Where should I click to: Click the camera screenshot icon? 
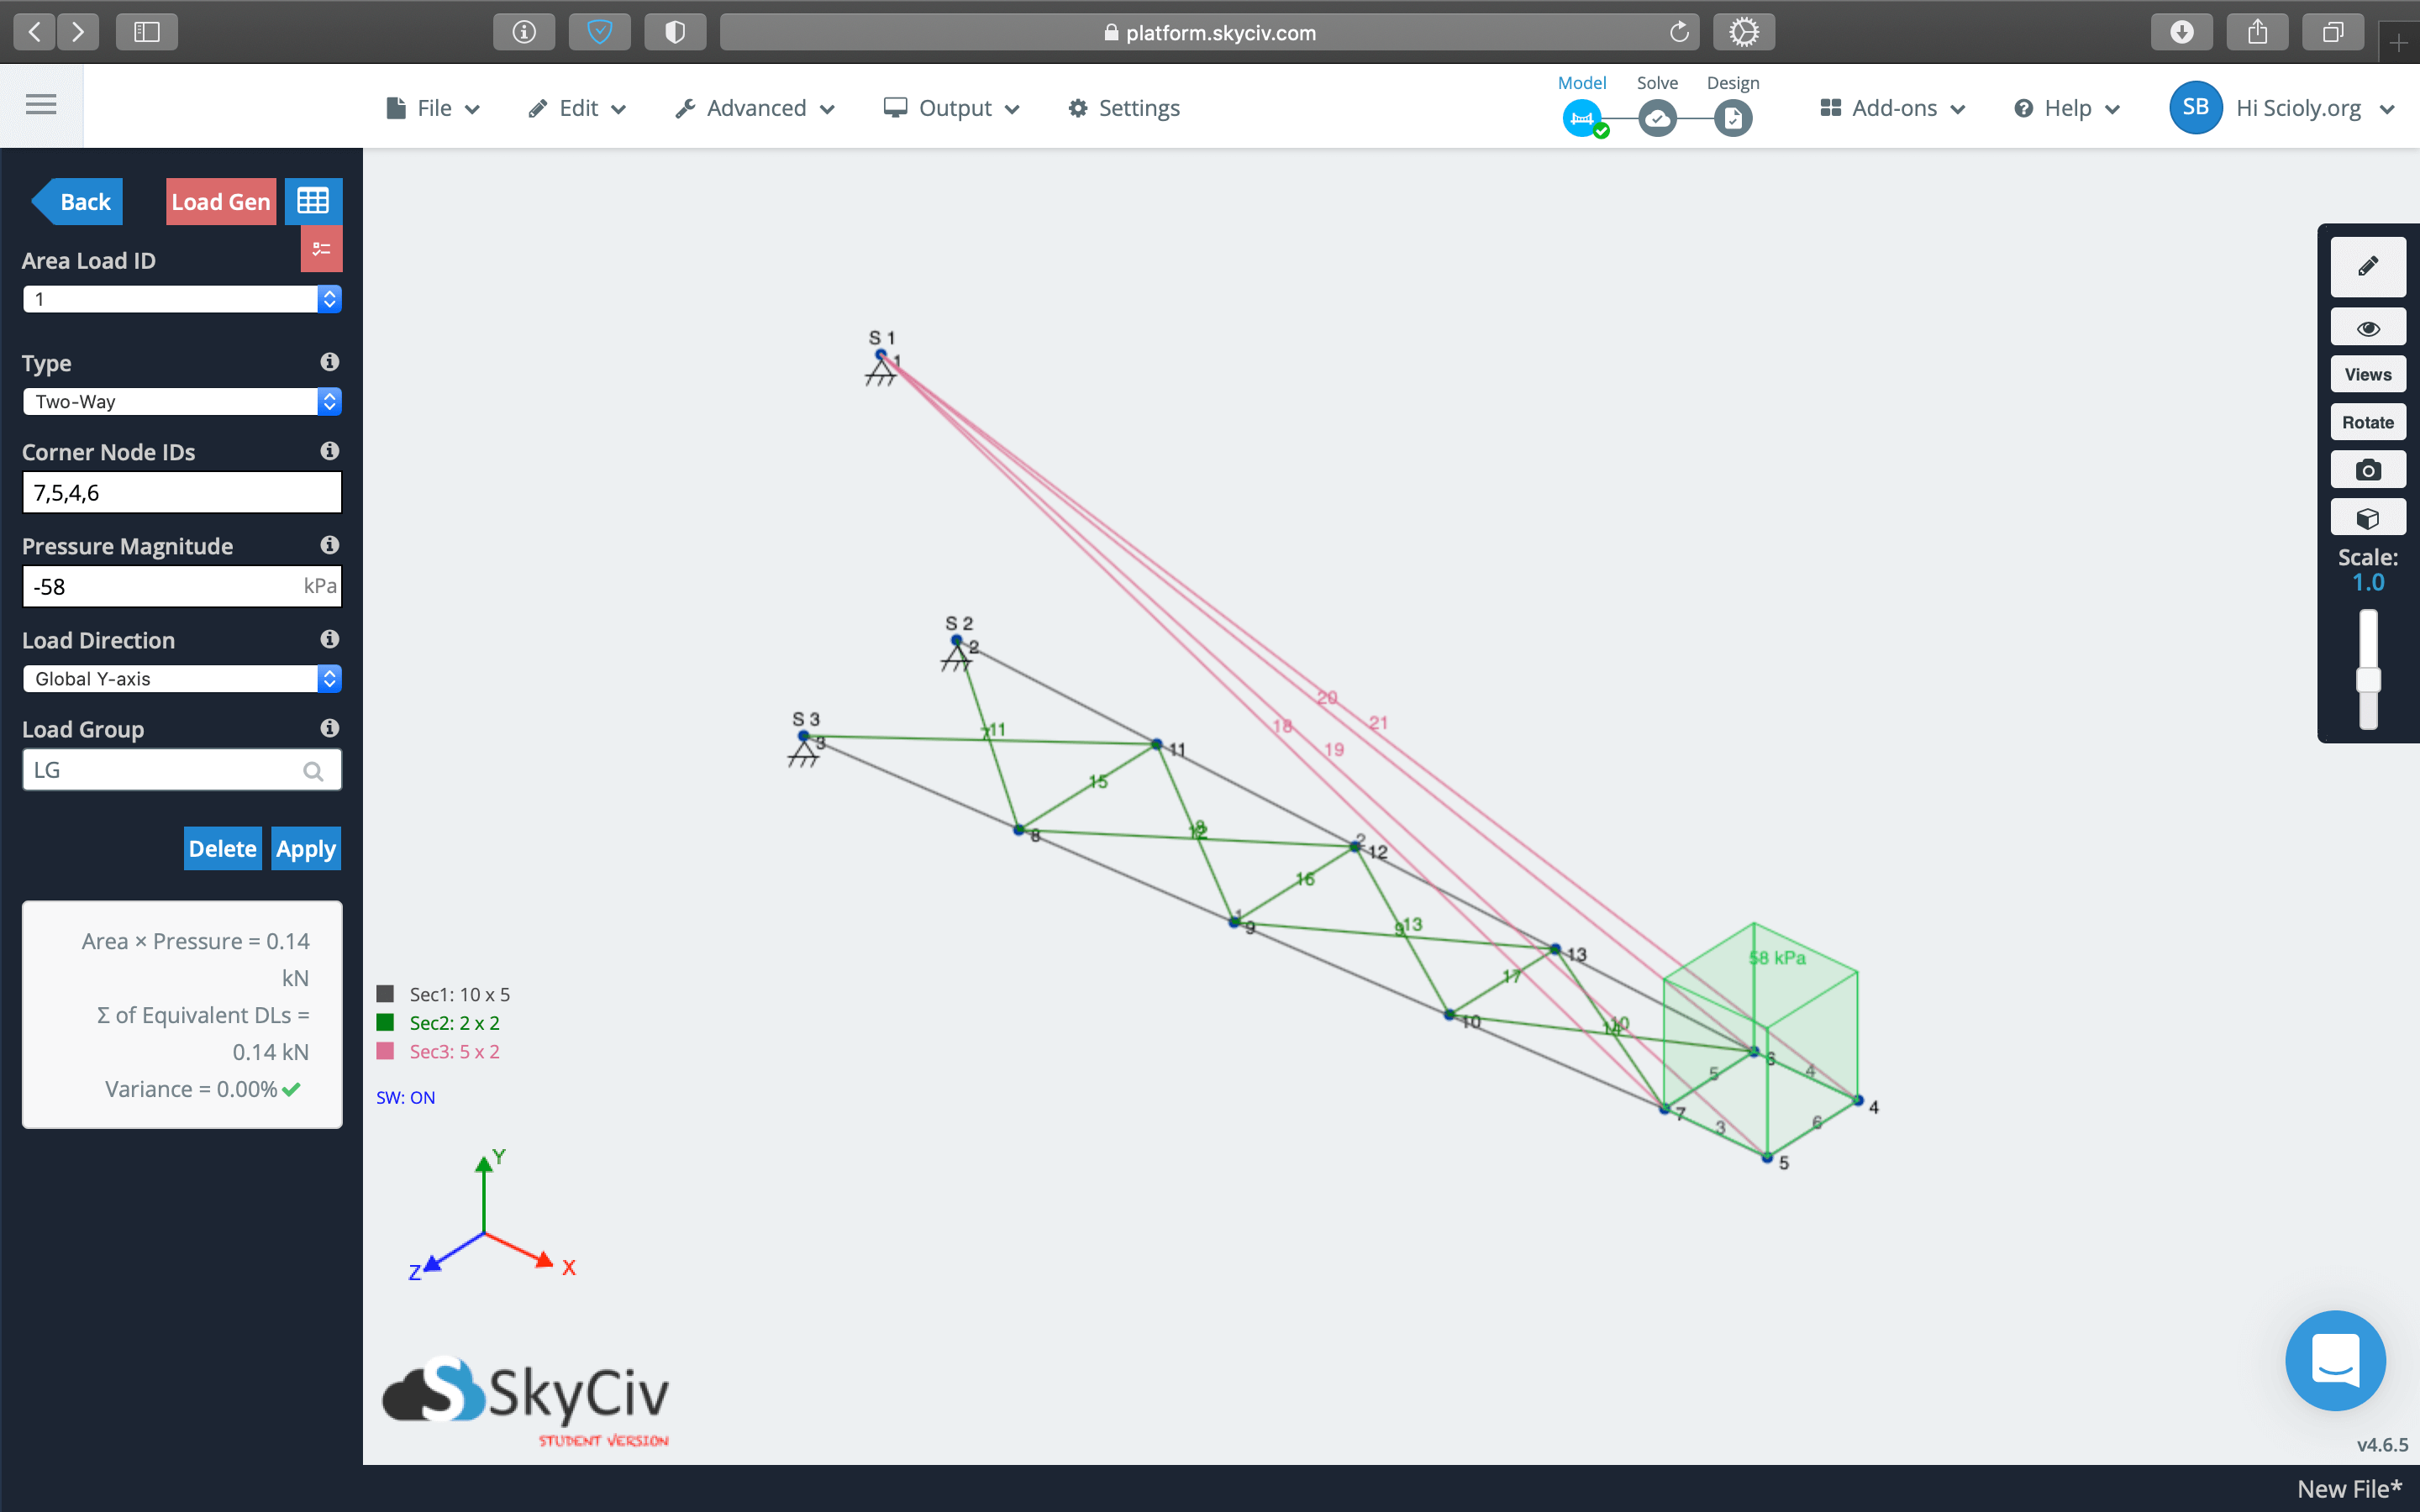2367,470
